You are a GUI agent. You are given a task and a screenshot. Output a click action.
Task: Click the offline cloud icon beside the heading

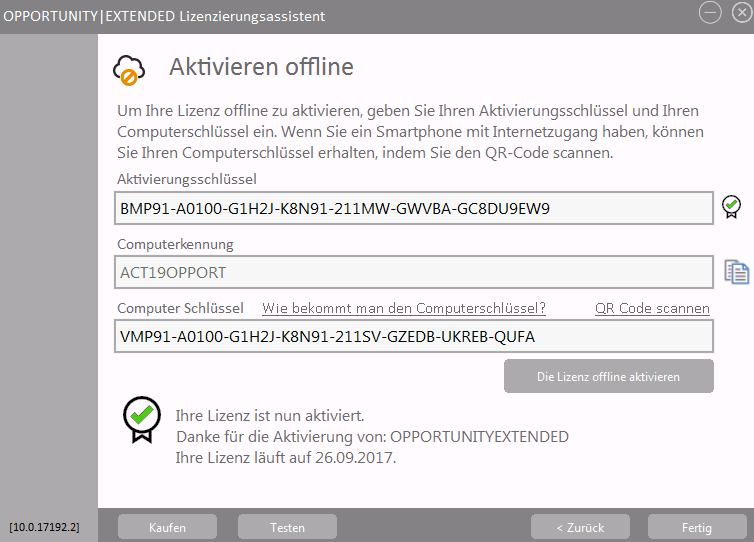click(x=129, y=70)
